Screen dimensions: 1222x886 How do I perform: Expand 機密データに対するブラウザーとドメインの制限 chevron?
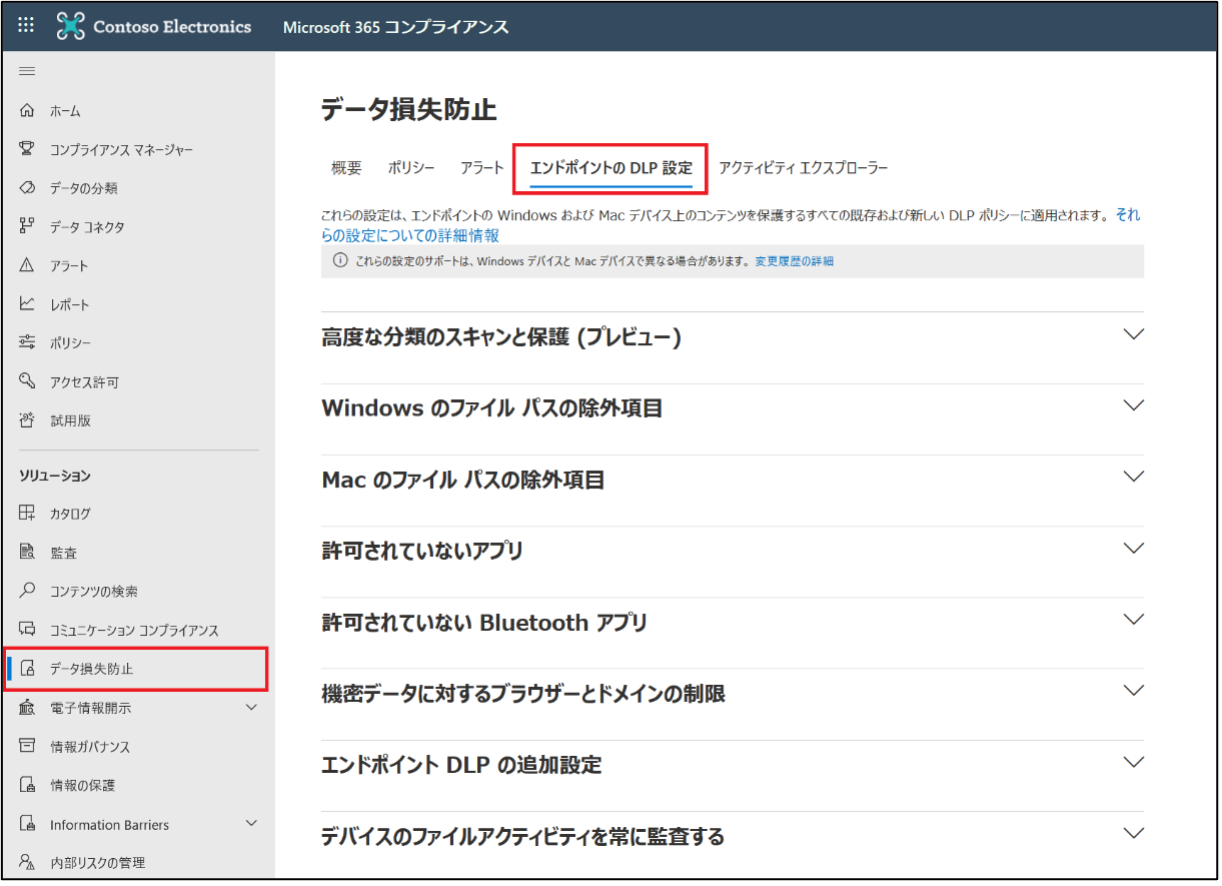[x=1133, y=691]
